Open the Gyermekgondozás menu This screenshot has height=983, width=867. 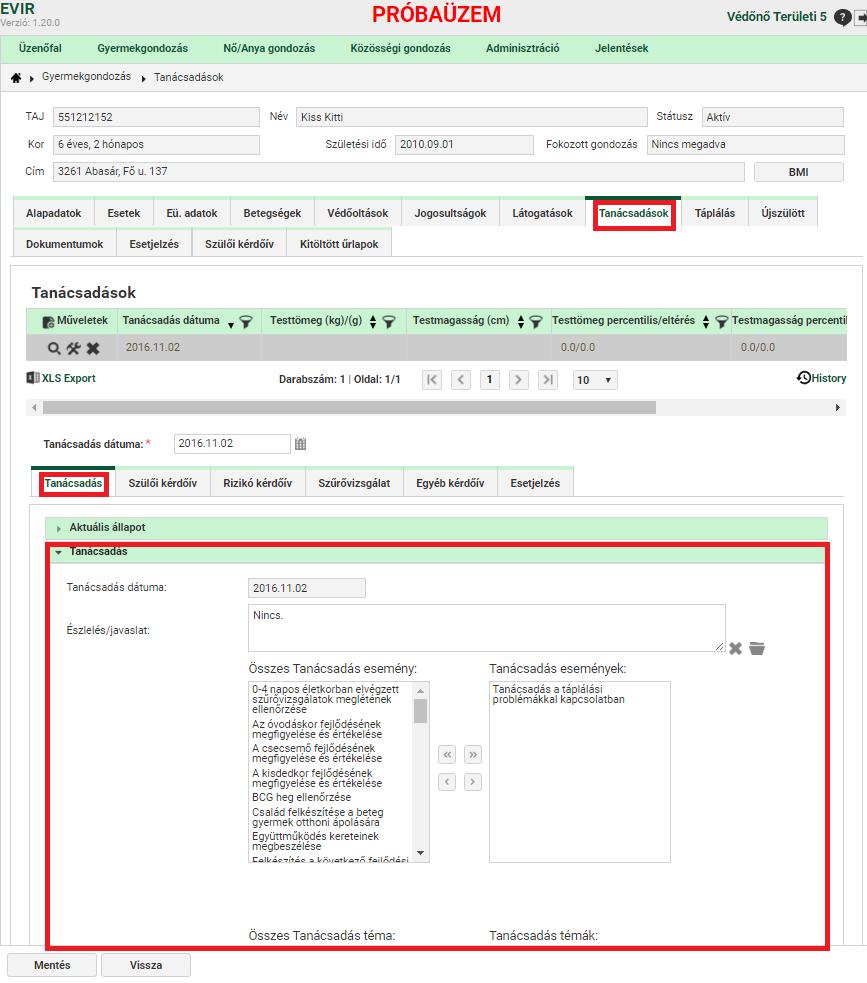[x=142, y=48]
